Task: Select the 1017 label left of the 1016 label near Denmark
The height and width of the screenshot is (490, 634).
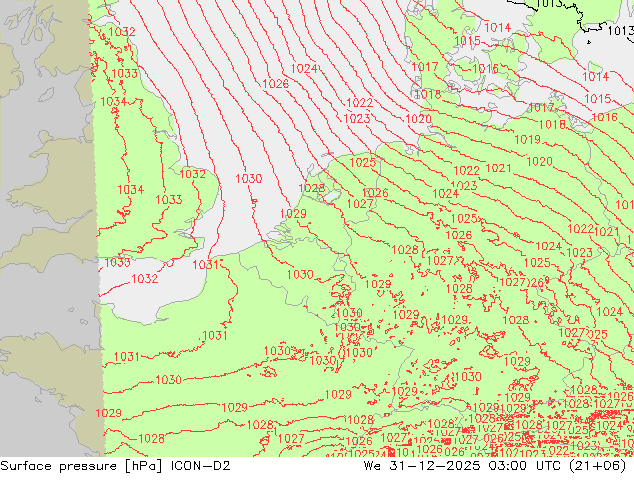Action: pos(425,67)
